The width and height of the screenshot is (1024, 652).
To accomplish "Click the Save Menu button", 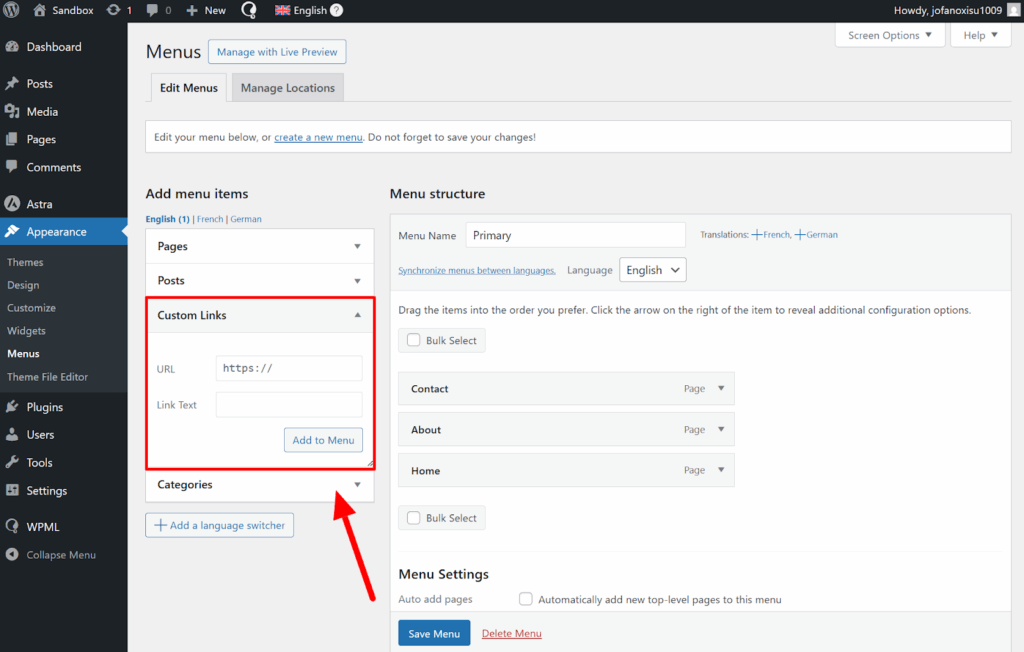I will point(434,633).
